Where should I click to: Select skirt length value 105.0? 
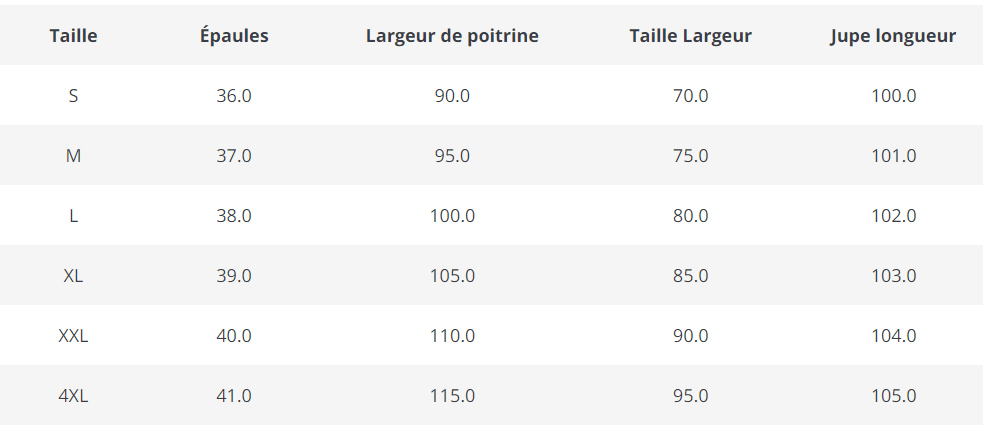(893, 396)
